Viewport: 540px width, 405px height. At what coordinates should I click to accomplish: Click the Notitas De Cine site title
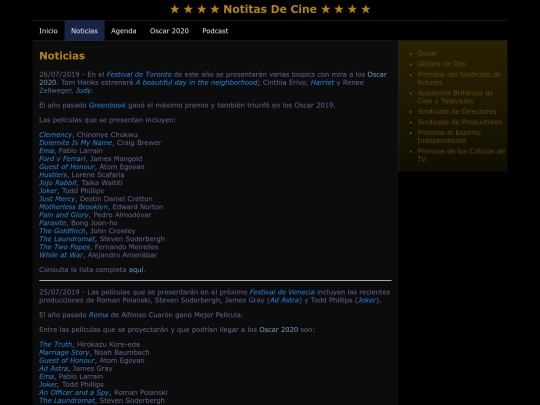click(270, 9)
